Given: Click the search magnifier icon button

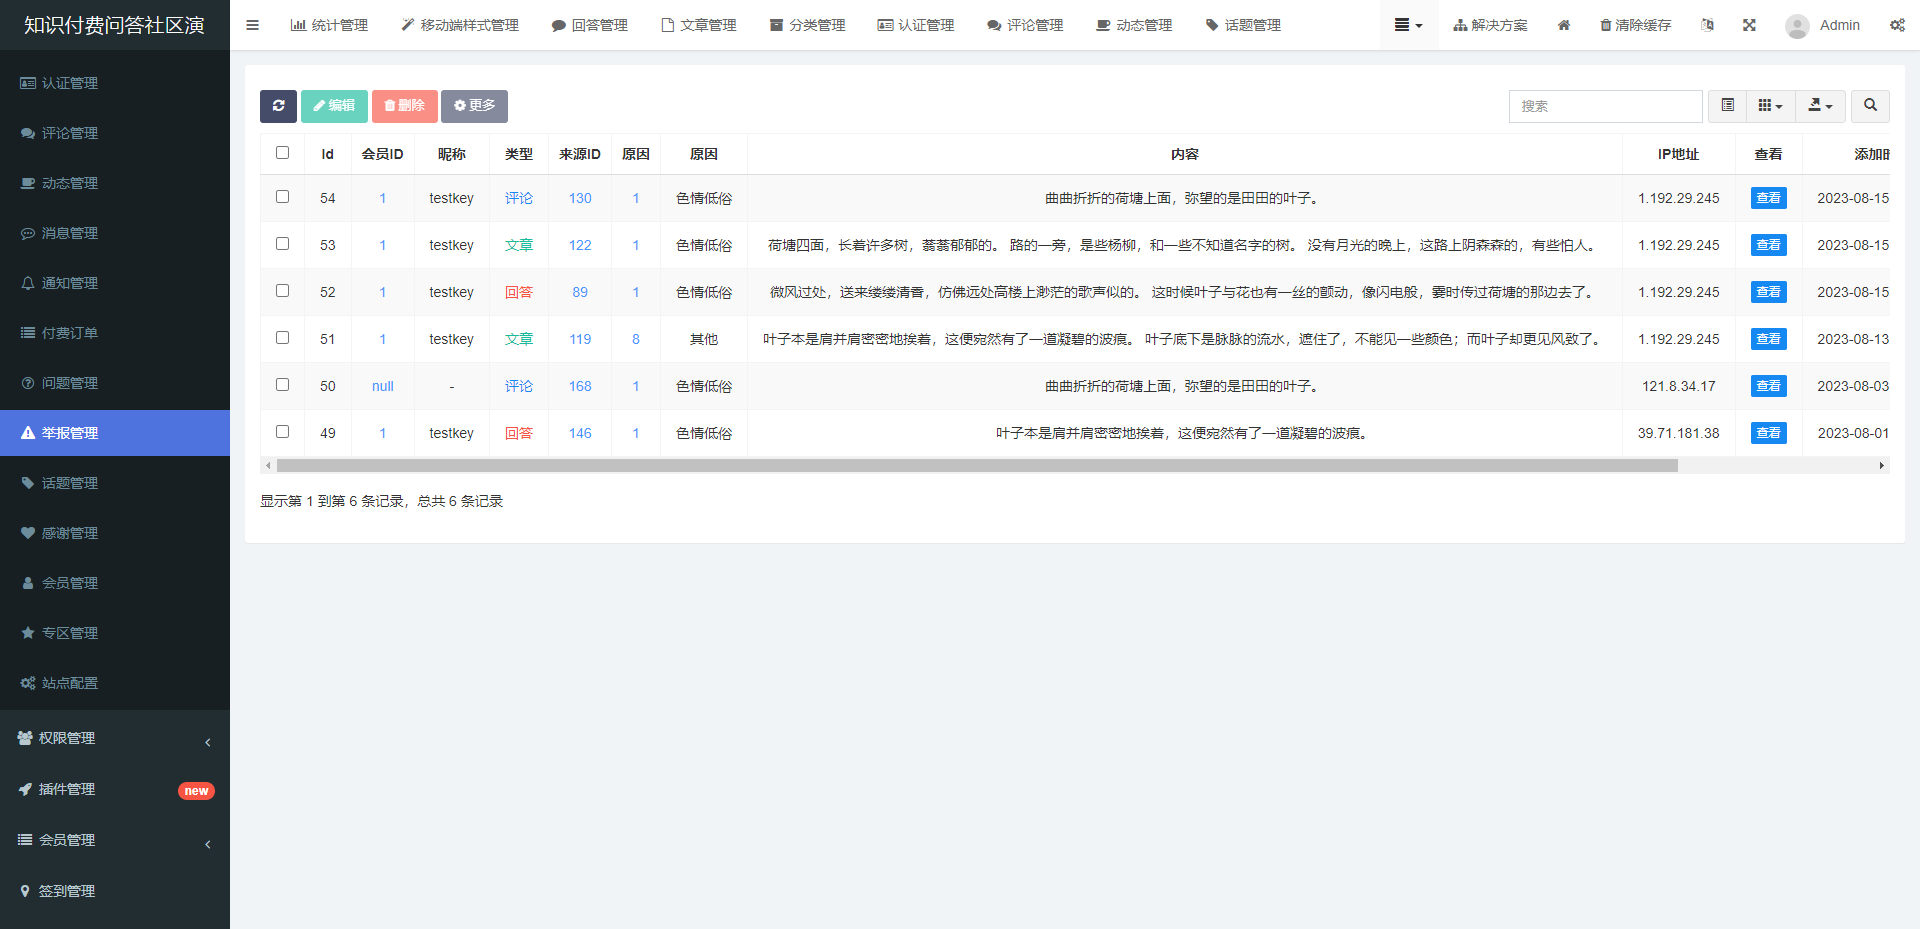Looking at the screenshot, I should pos(1870,106).
